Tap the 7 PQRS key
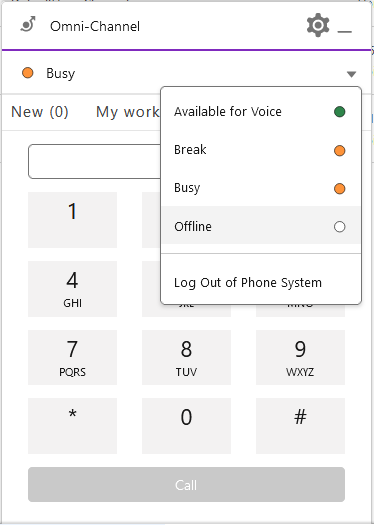The height and width of the screenshot is (525, 374). [x=72, y=357]
